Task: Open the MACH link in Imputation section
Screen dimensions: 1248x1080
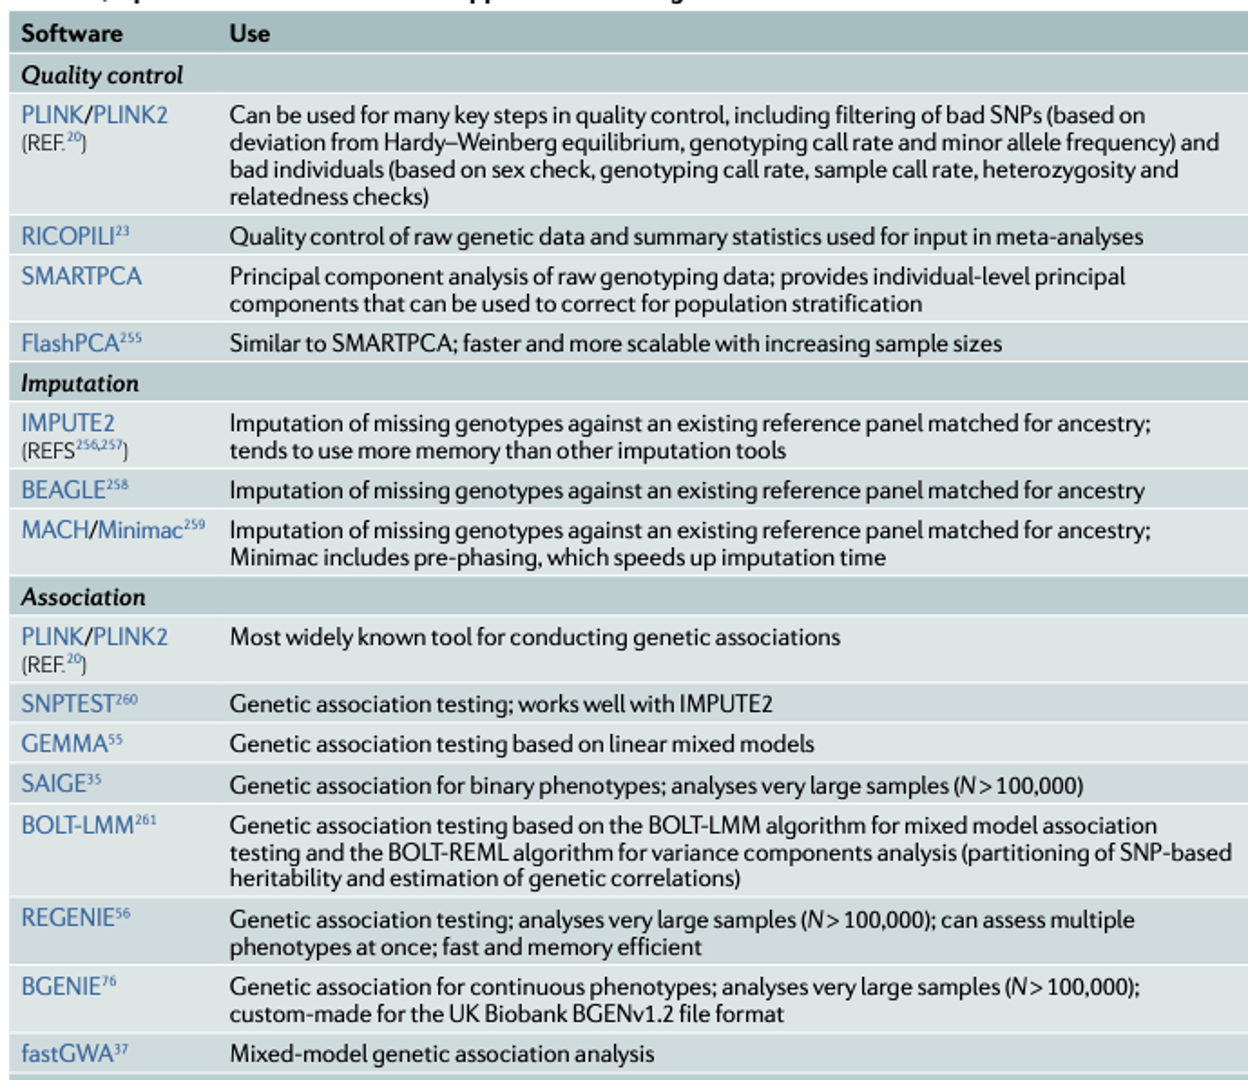Action: pos(55,530)
